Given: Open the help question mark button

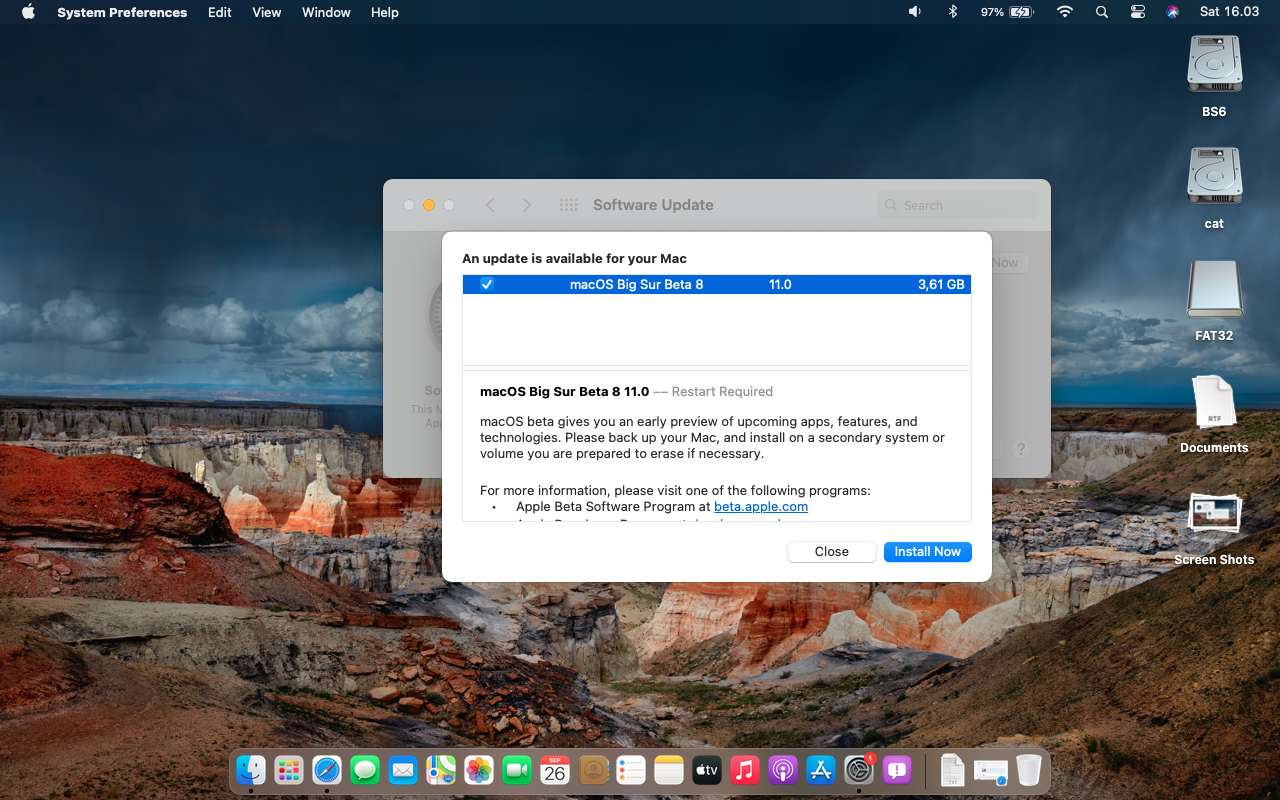Looking at the screenshot, I should click(x=1021, y=450).
